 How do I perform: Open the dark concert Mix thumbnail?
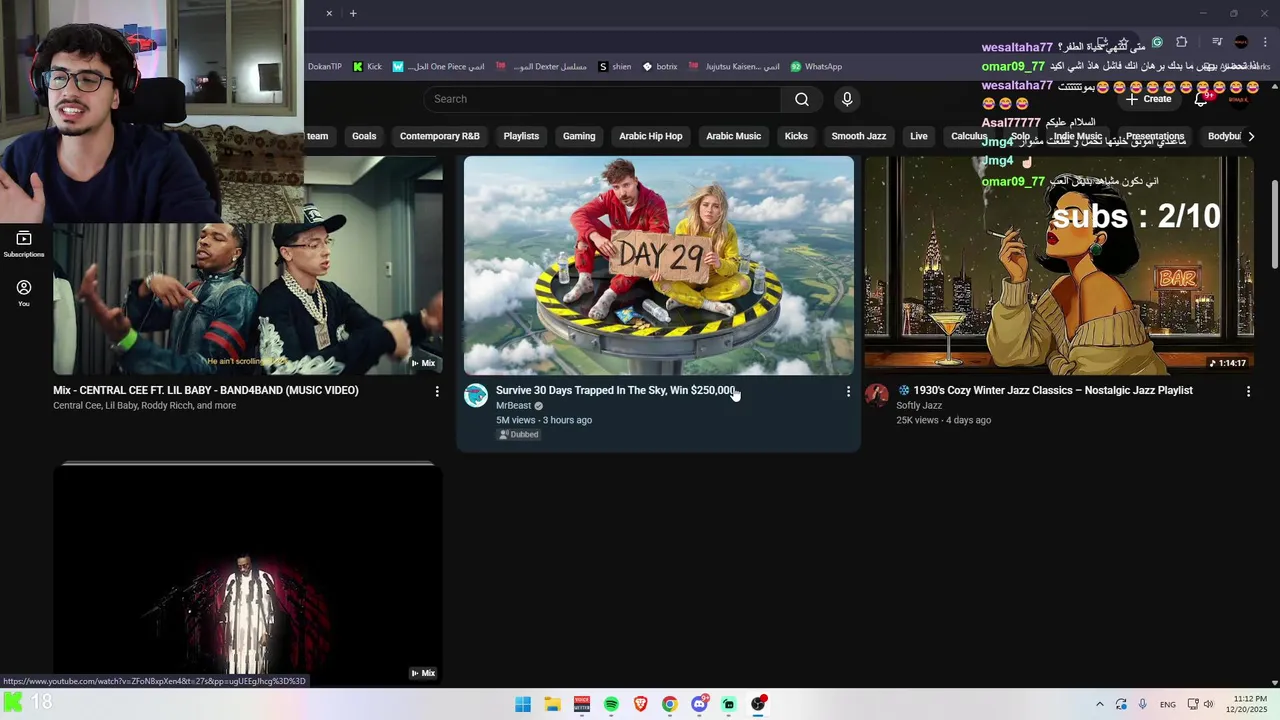[x=248, y=573]
